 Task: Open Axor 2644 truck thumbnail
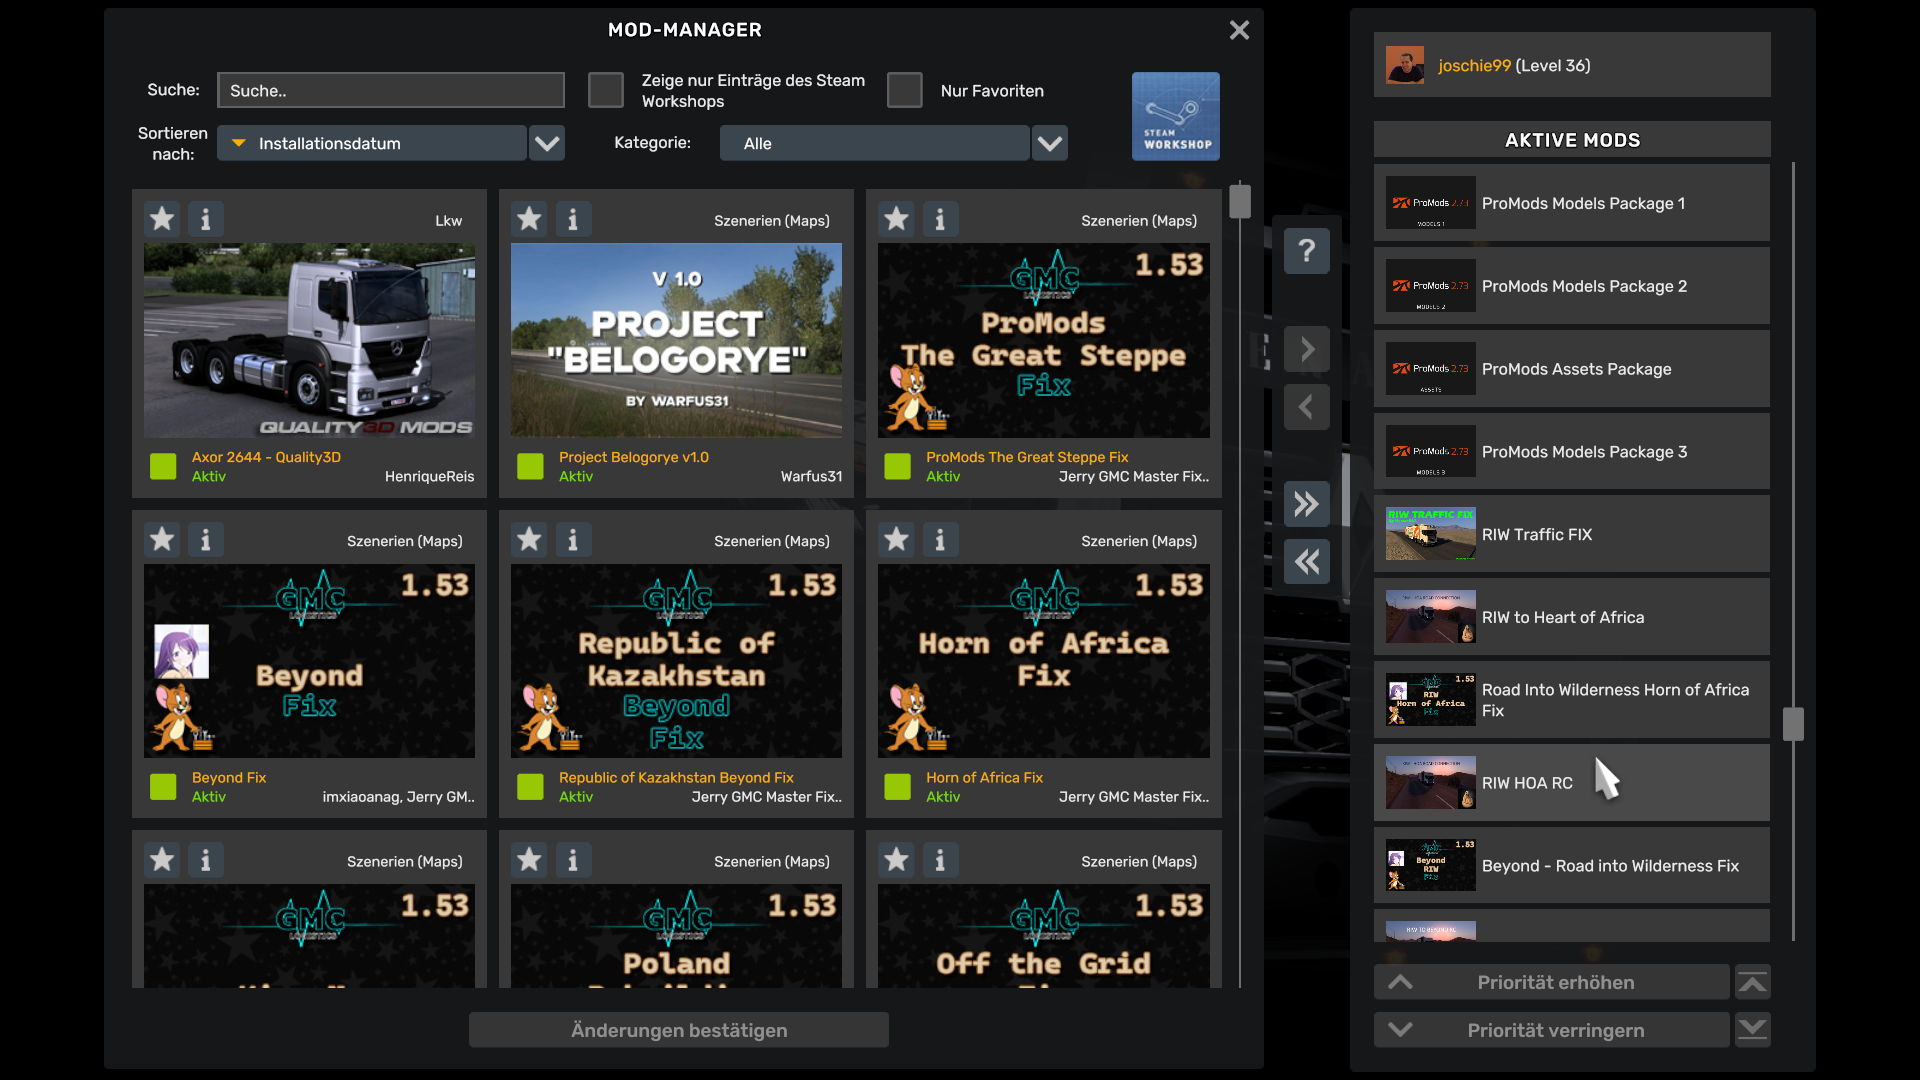310,340
